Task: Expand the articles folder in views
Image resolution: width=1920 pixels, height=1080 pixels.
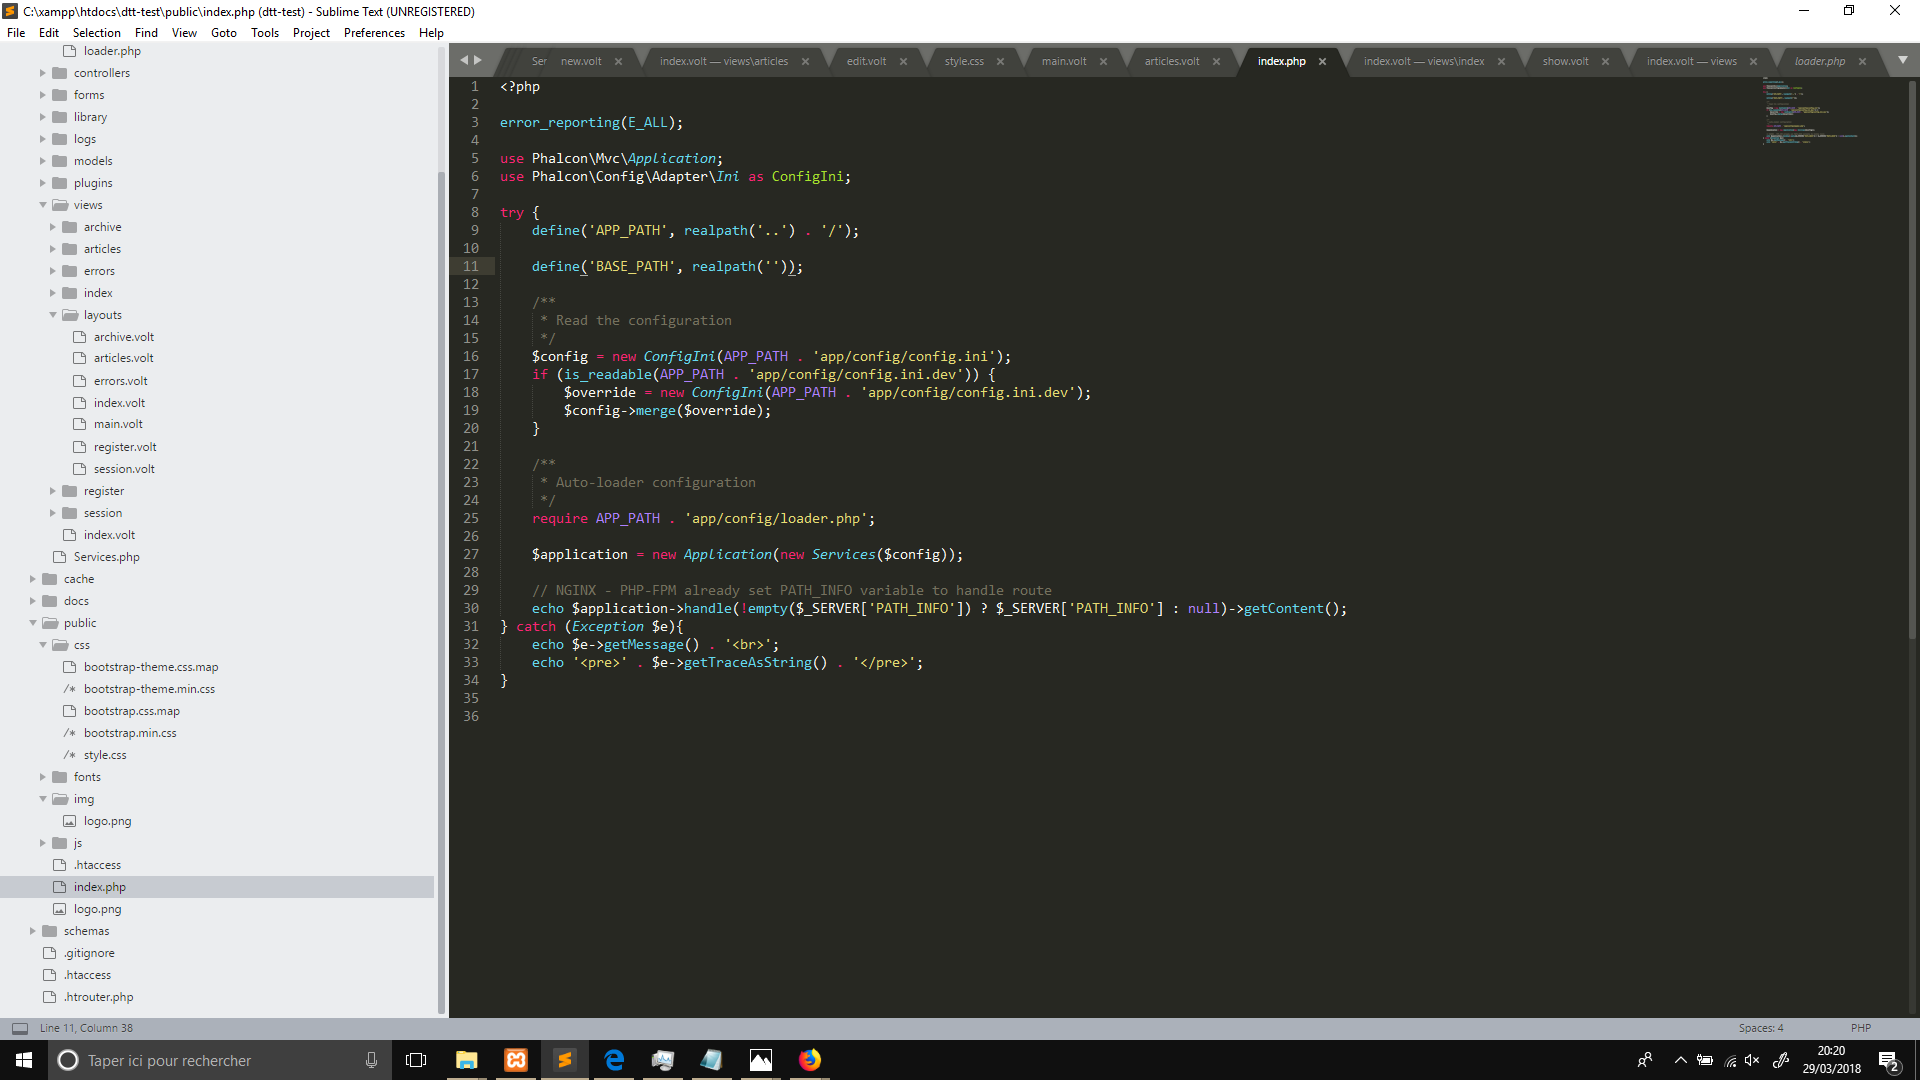Action: coord(53,249)
